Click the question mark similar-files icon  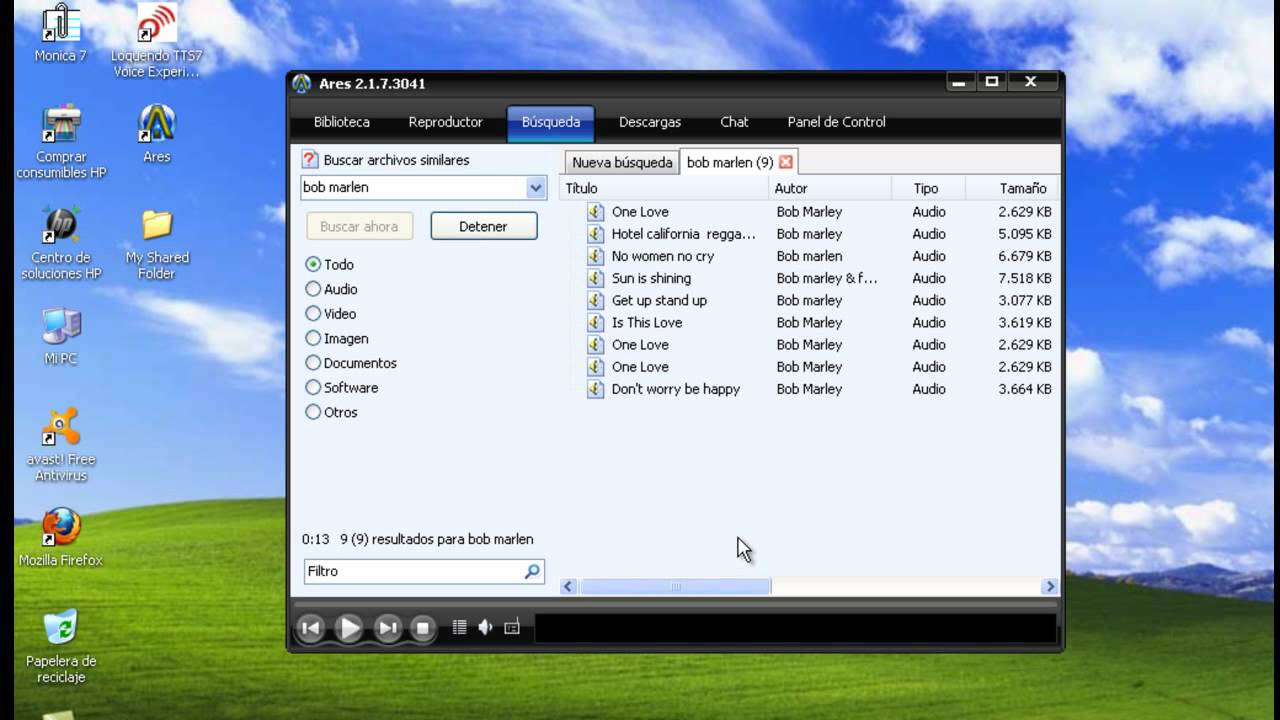pyautogui.click(x=310, y=160)
